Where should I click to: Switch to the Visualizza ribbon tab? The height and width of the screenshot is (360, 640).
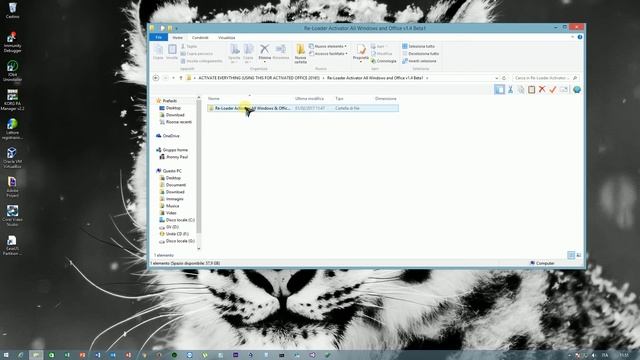[227, 38]
